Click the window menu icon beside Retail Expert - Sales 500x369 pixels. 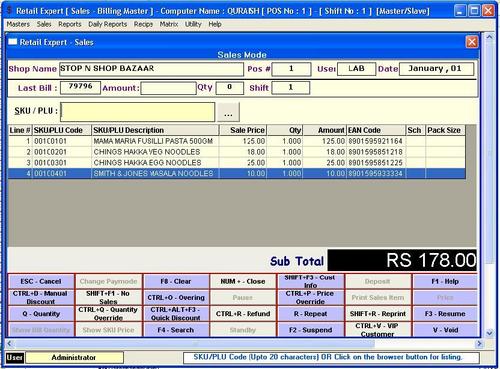pos(13,42)
